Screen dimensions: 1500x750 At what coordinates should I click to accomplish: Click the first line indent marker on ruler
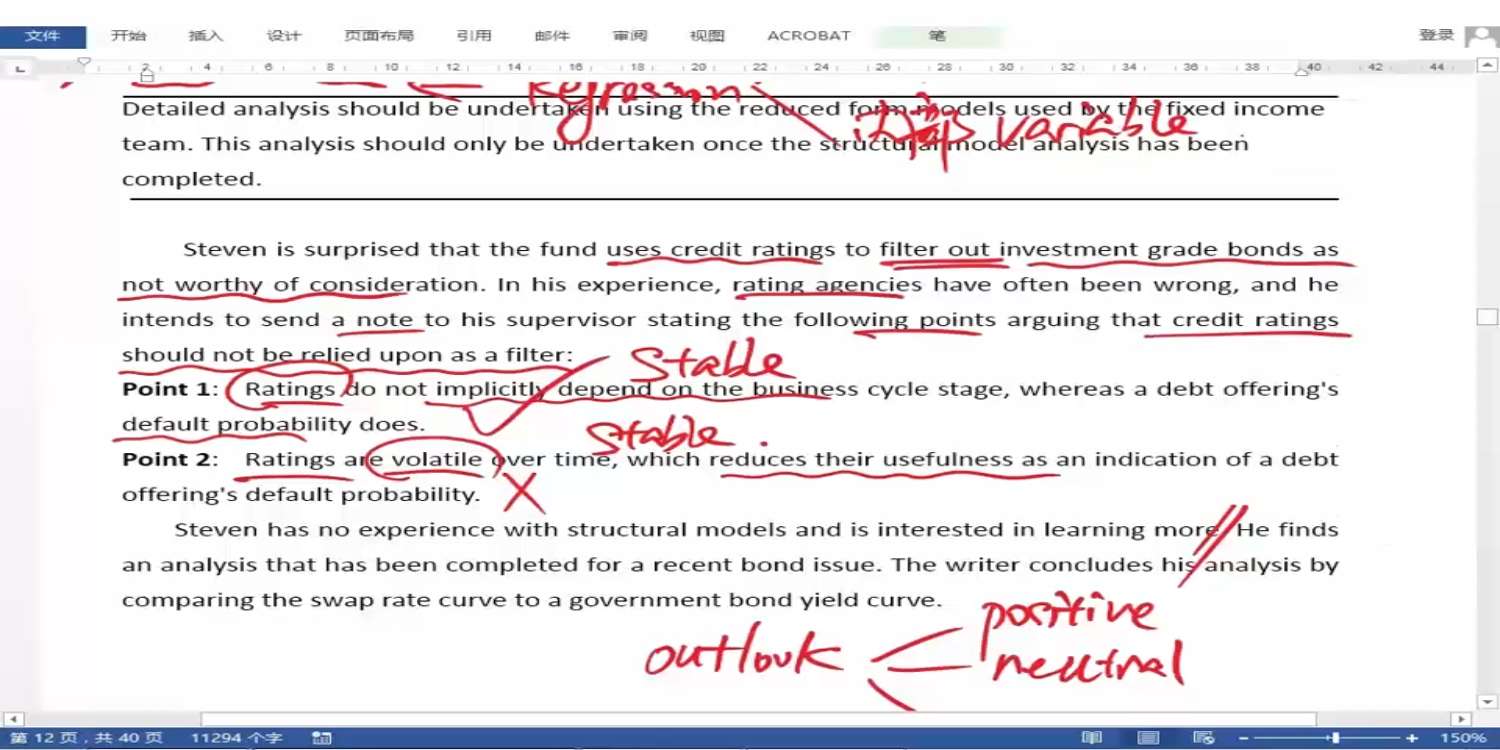84,62
